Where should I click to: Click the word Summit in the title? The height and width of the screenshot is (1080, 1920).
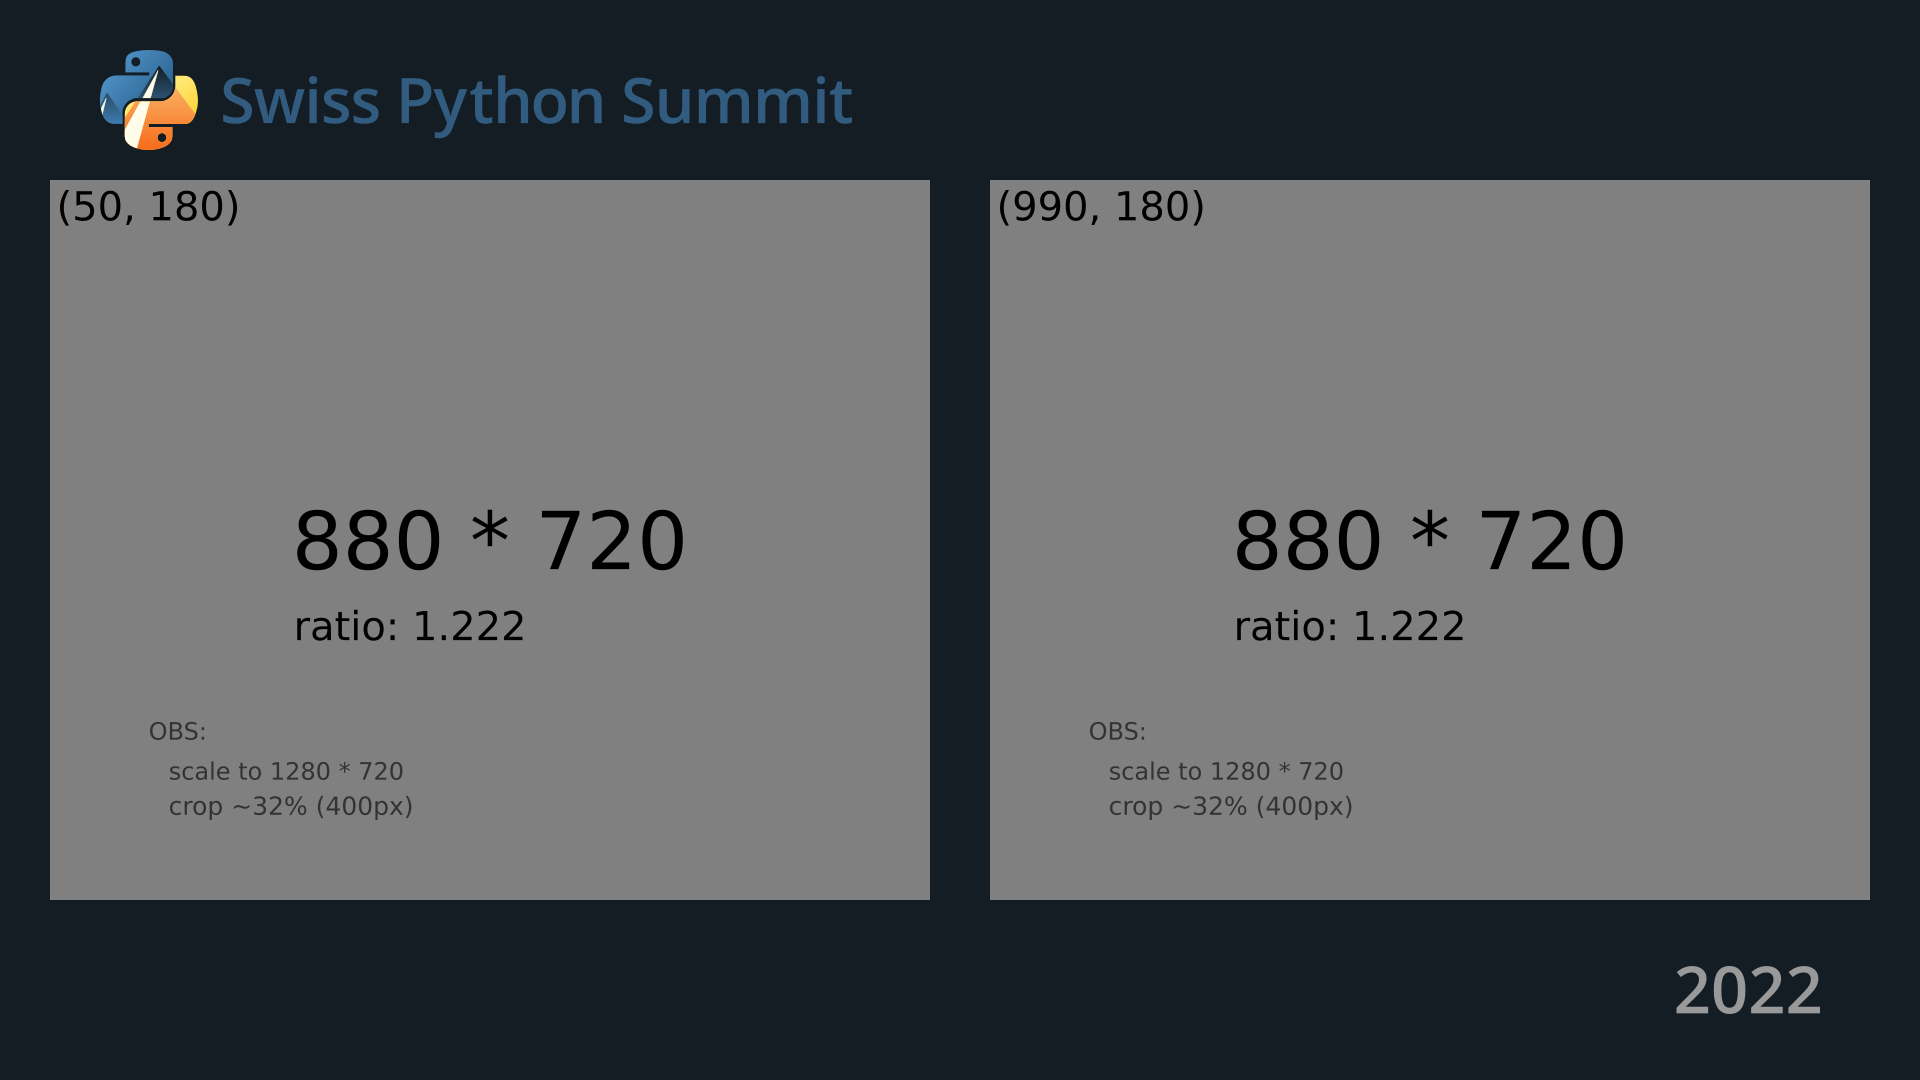737,101
